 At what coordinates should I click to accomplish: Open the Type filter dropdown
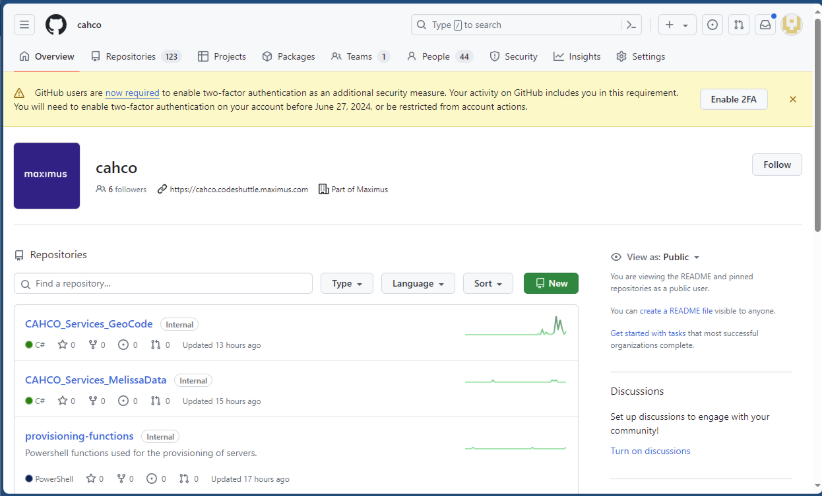tap(347, 284)
